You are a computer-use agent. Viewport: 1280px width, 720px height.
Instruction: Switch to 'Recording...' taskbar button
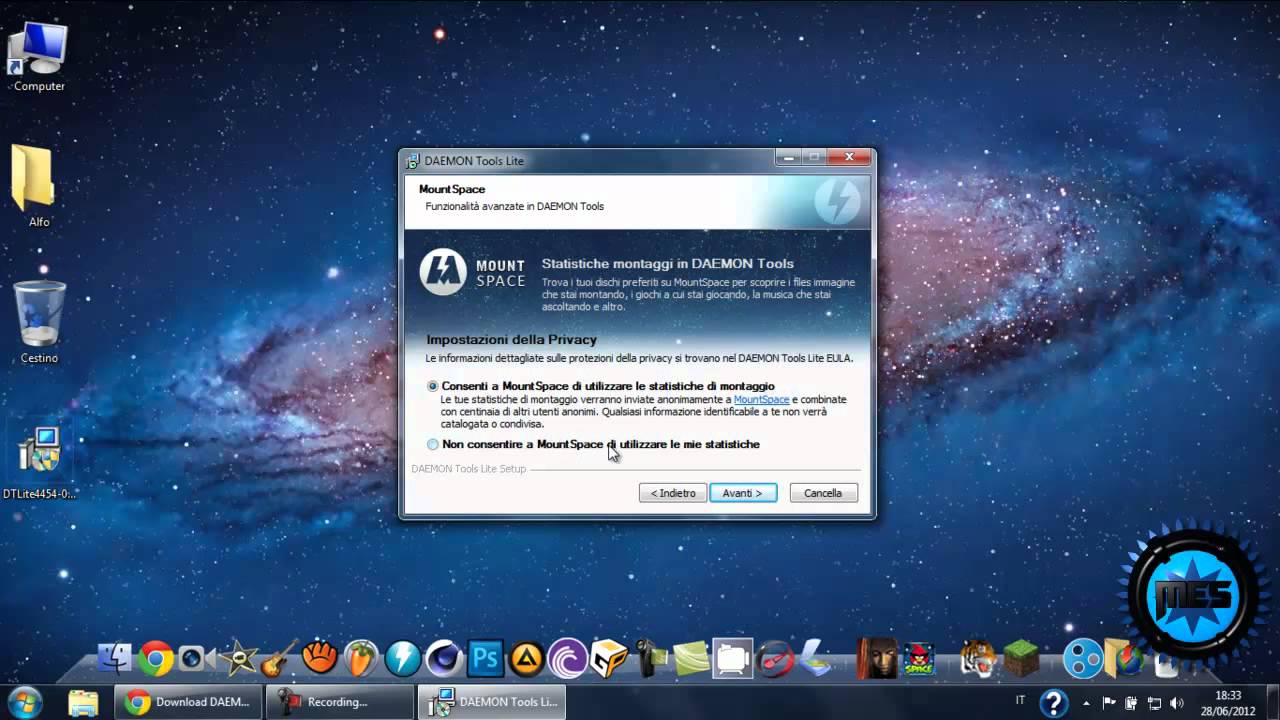pos(340,702)
